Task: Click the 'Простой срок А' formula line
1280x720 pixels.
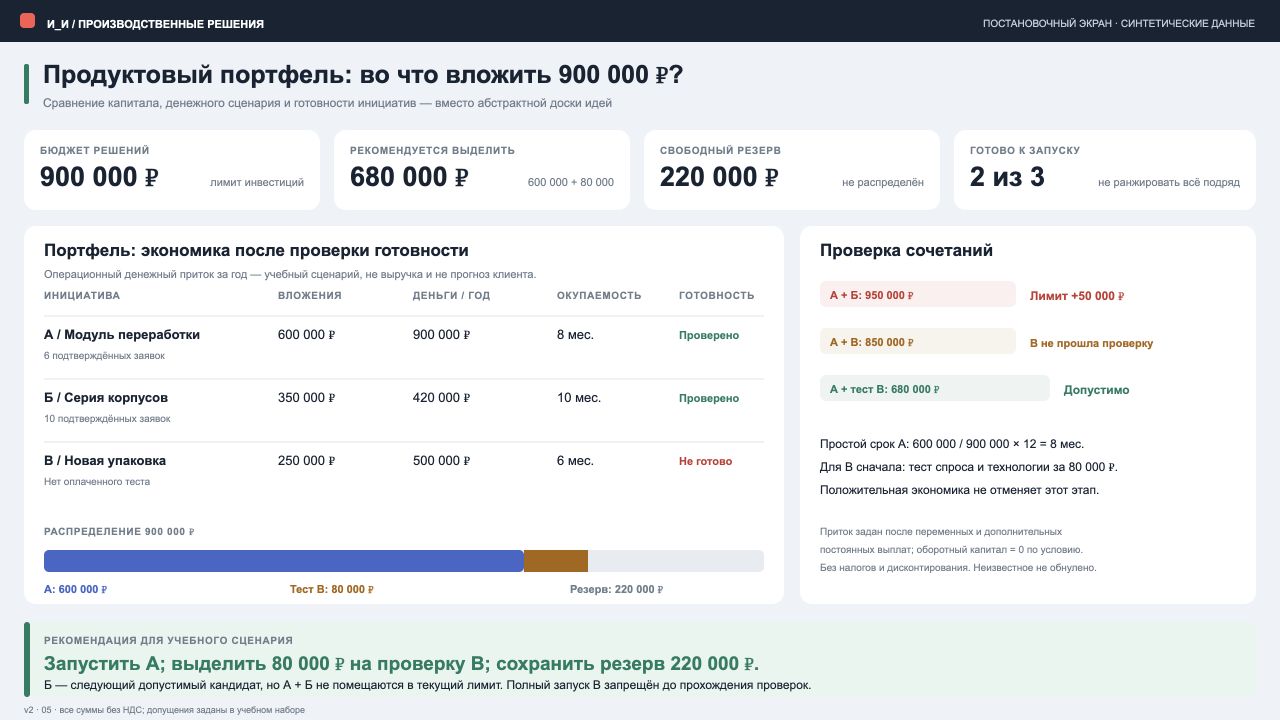Action: coord(952,444)
